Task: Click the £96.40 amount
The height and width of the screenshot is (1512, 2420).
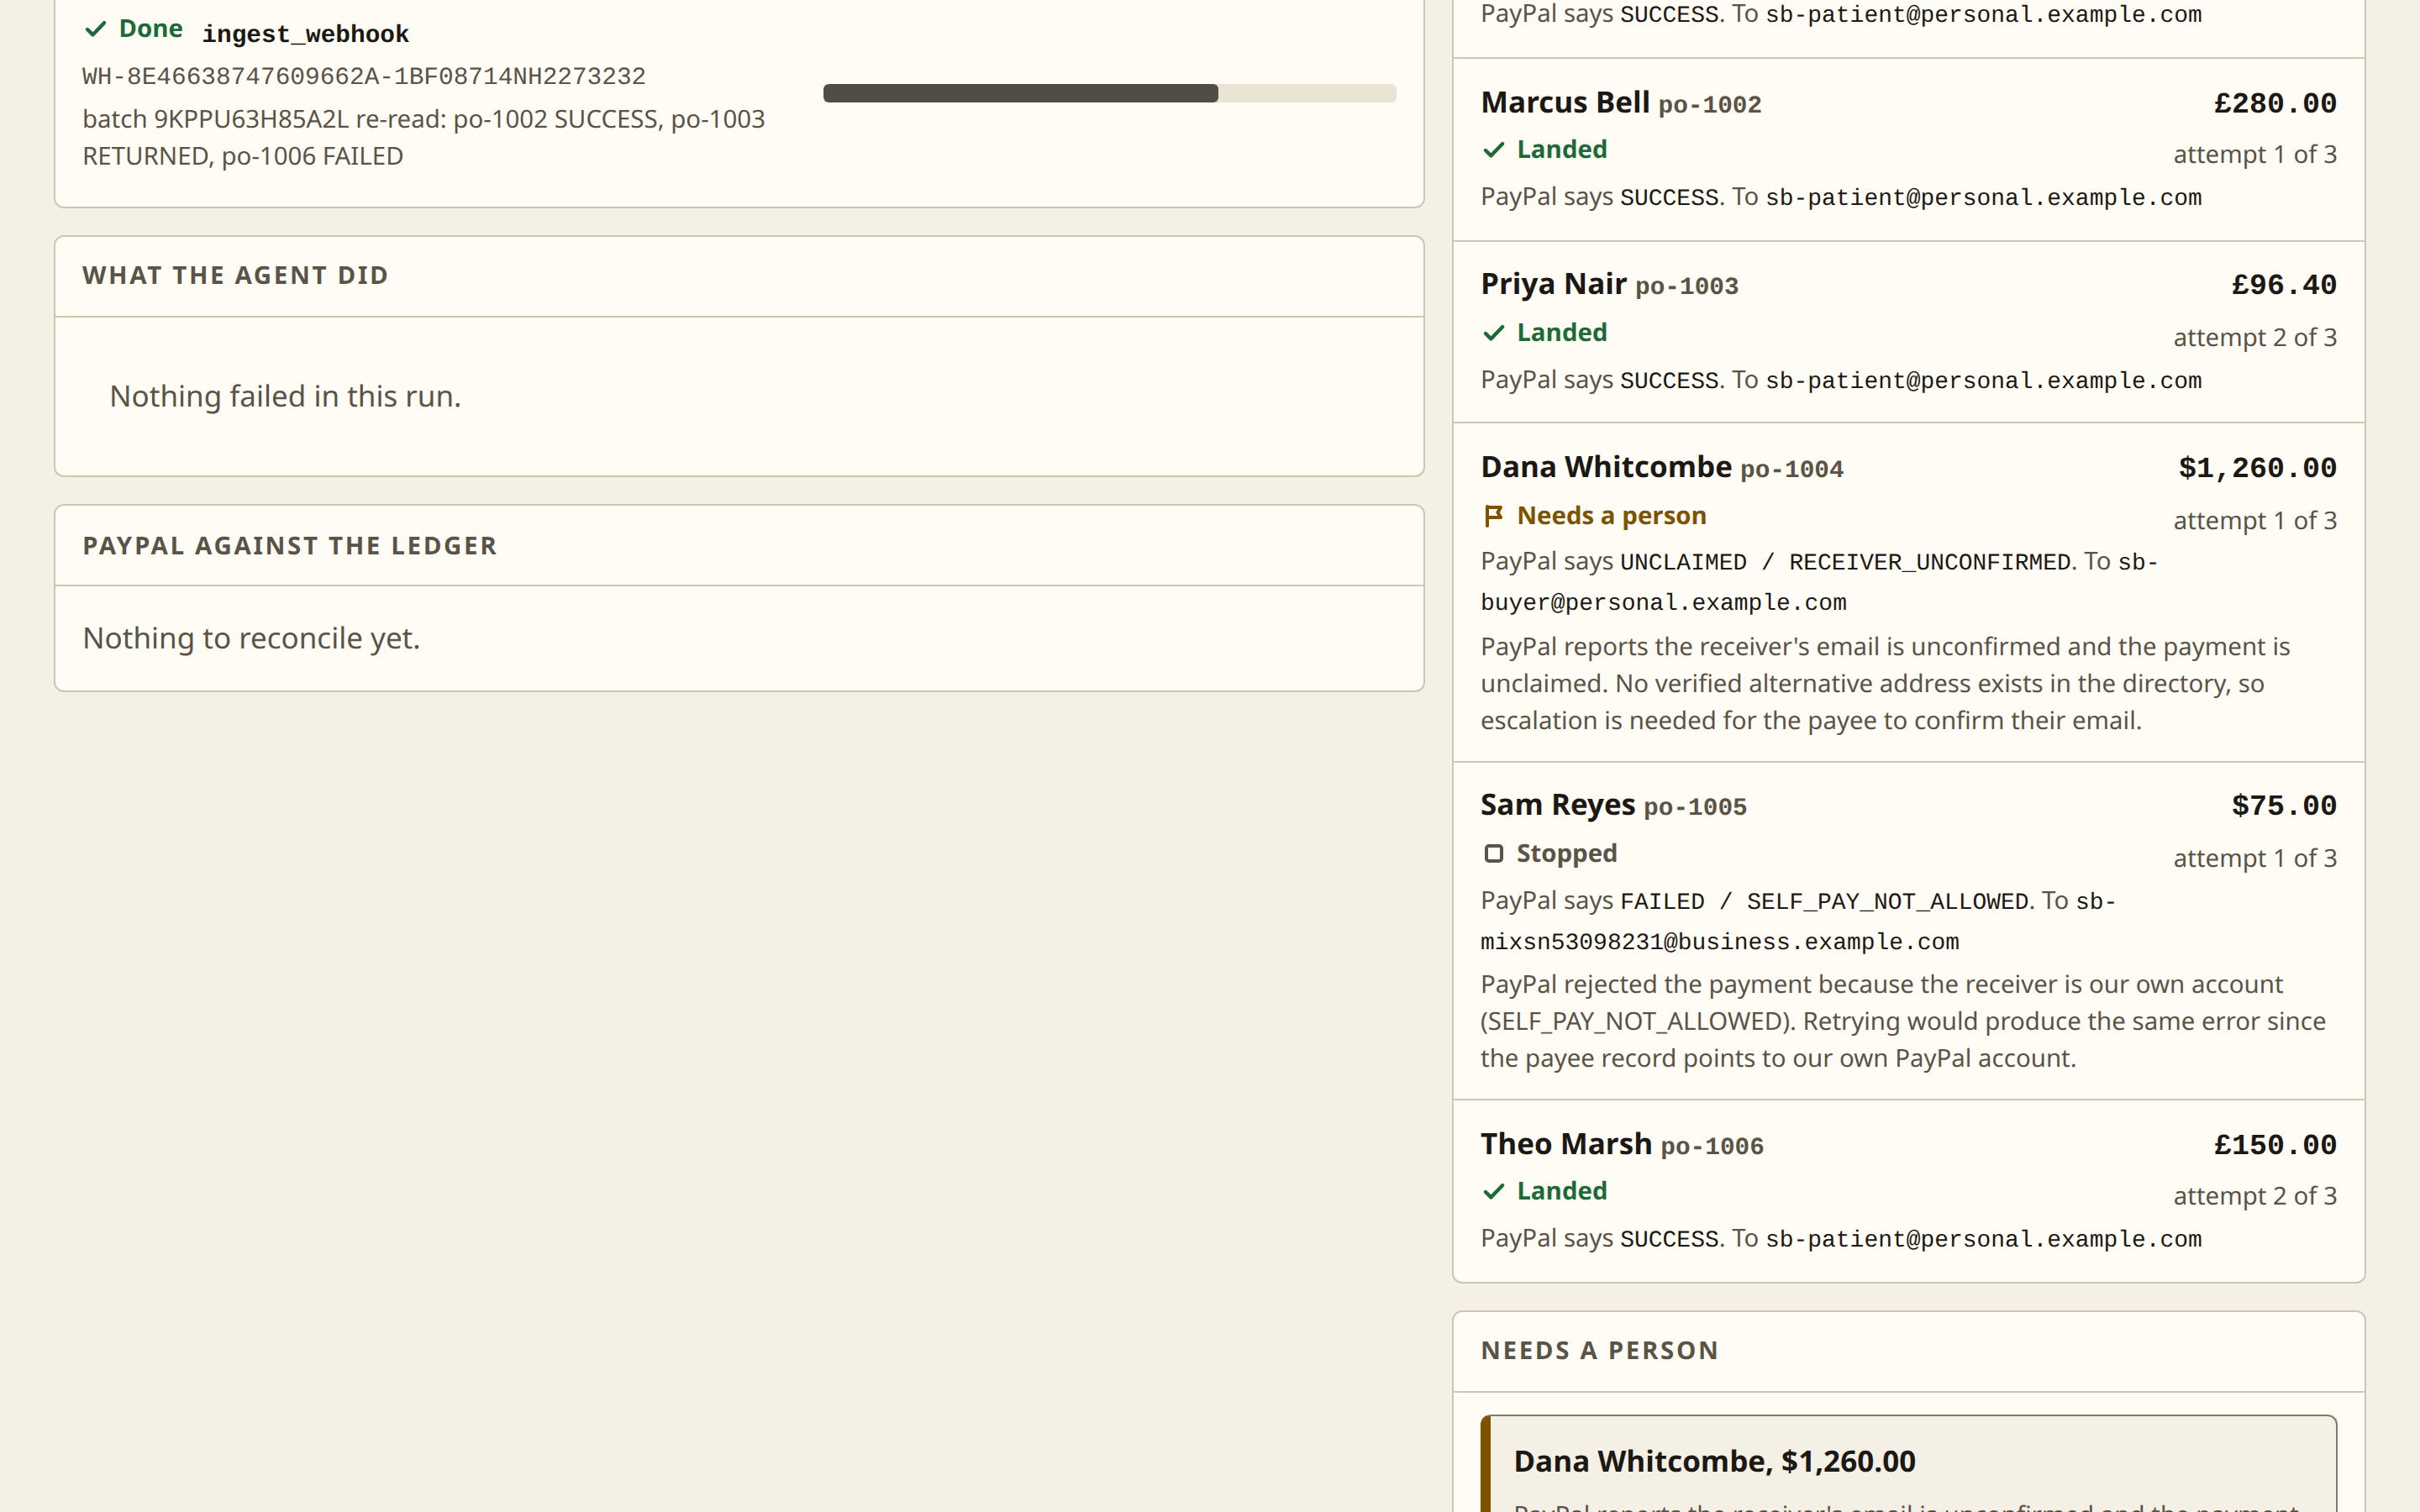Action: point(2284,285)
